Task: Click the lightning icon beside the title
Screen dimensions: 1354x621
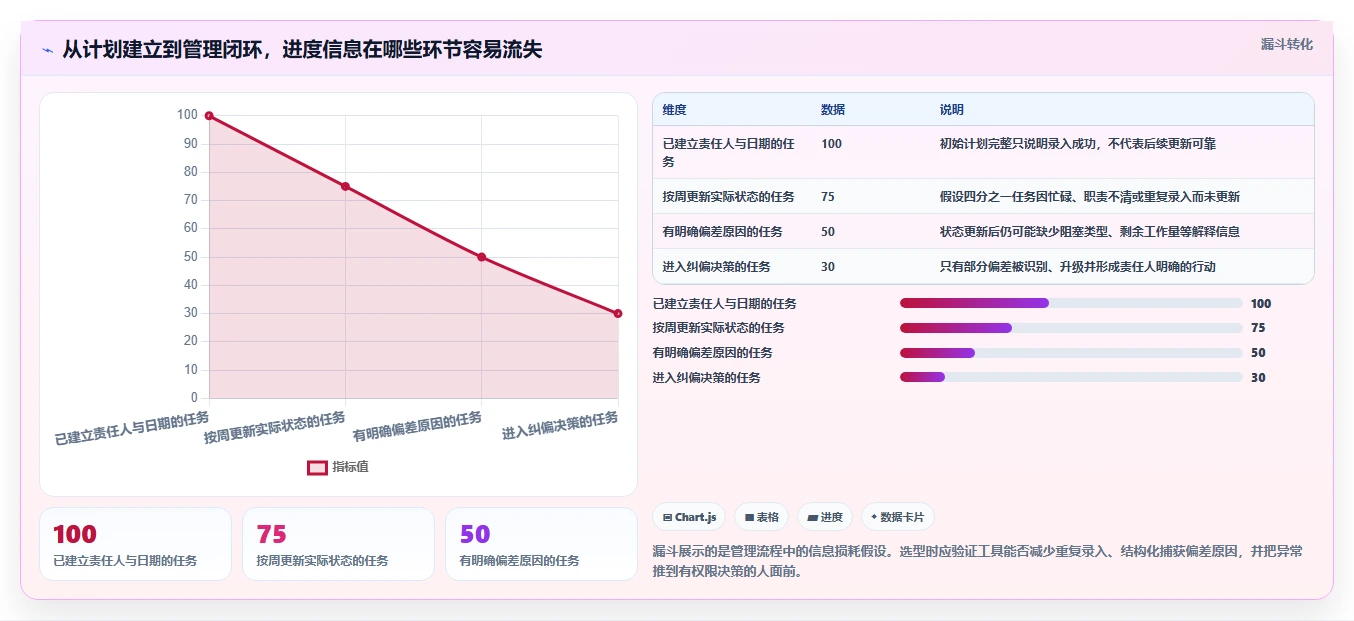Action: point(47,50)
